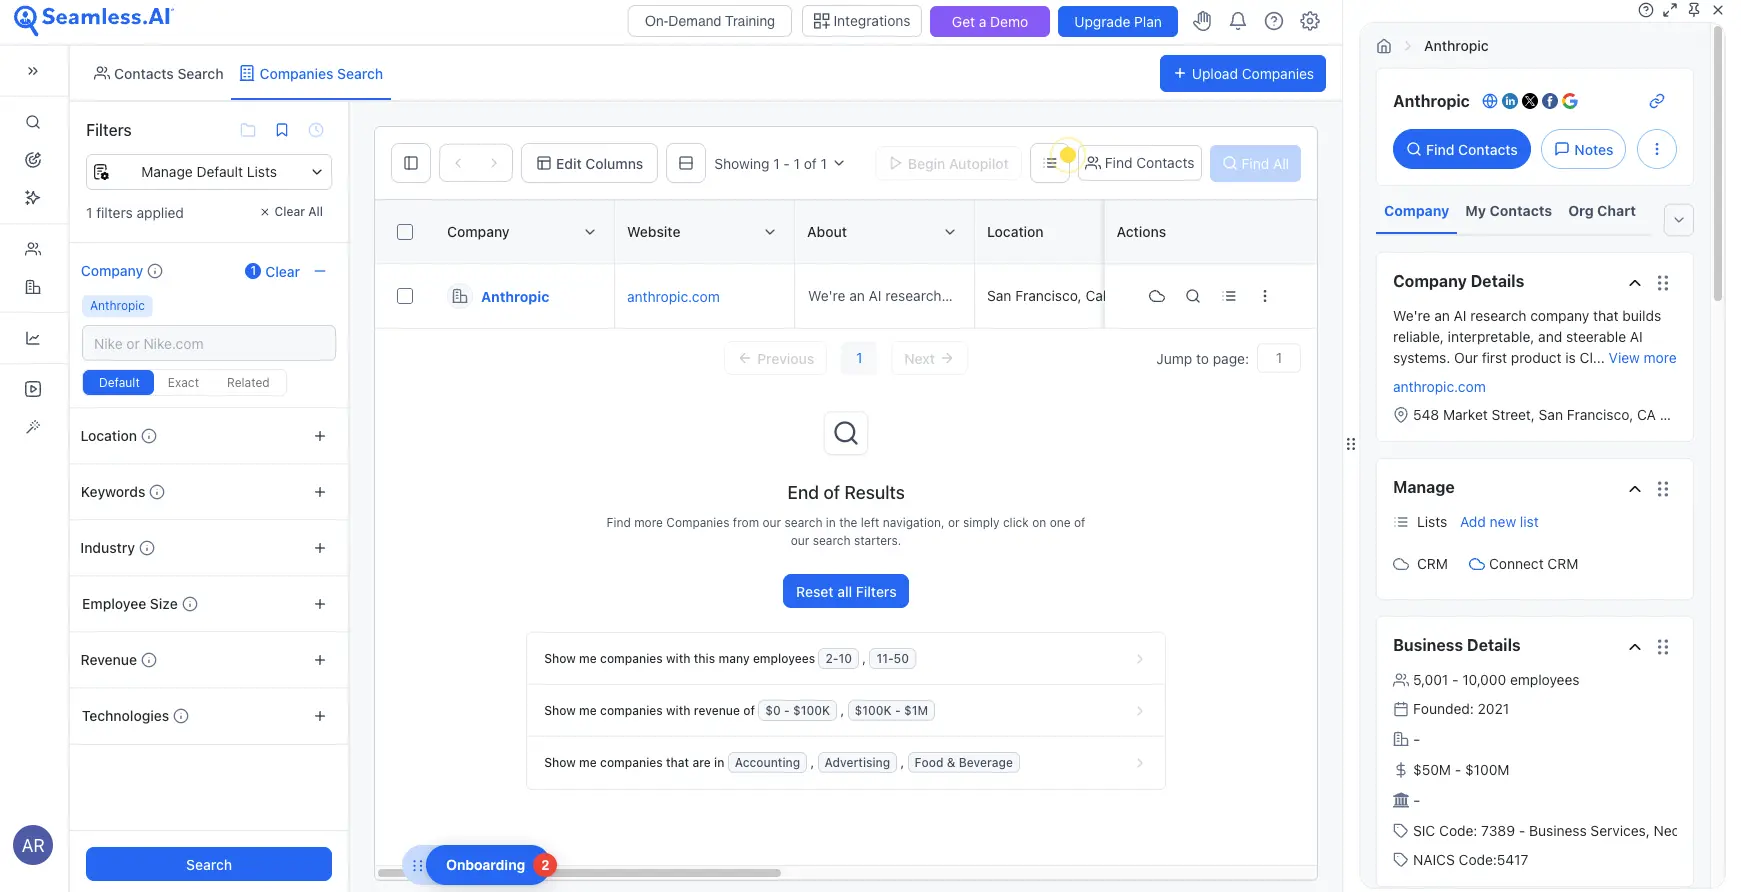1741x892 pixels.
Task: Open anthropic.com link in table row
Action: (x=673, y=297)
